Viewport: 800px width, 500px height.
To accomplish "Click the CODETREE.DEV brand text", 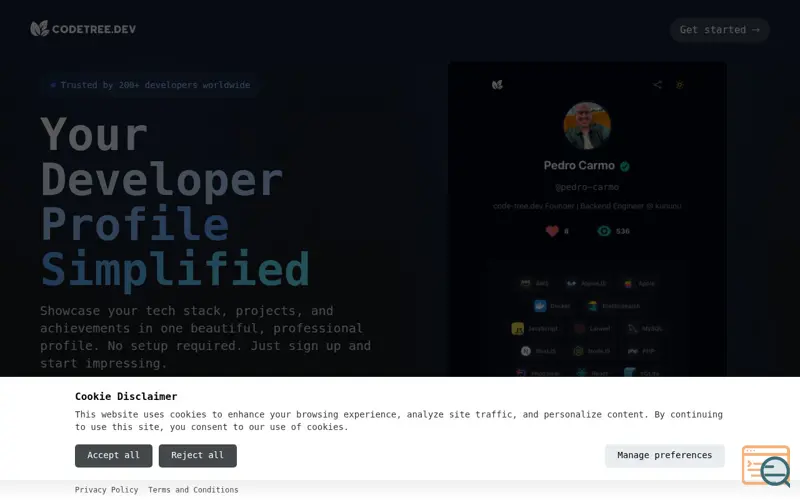I will 94,30.
